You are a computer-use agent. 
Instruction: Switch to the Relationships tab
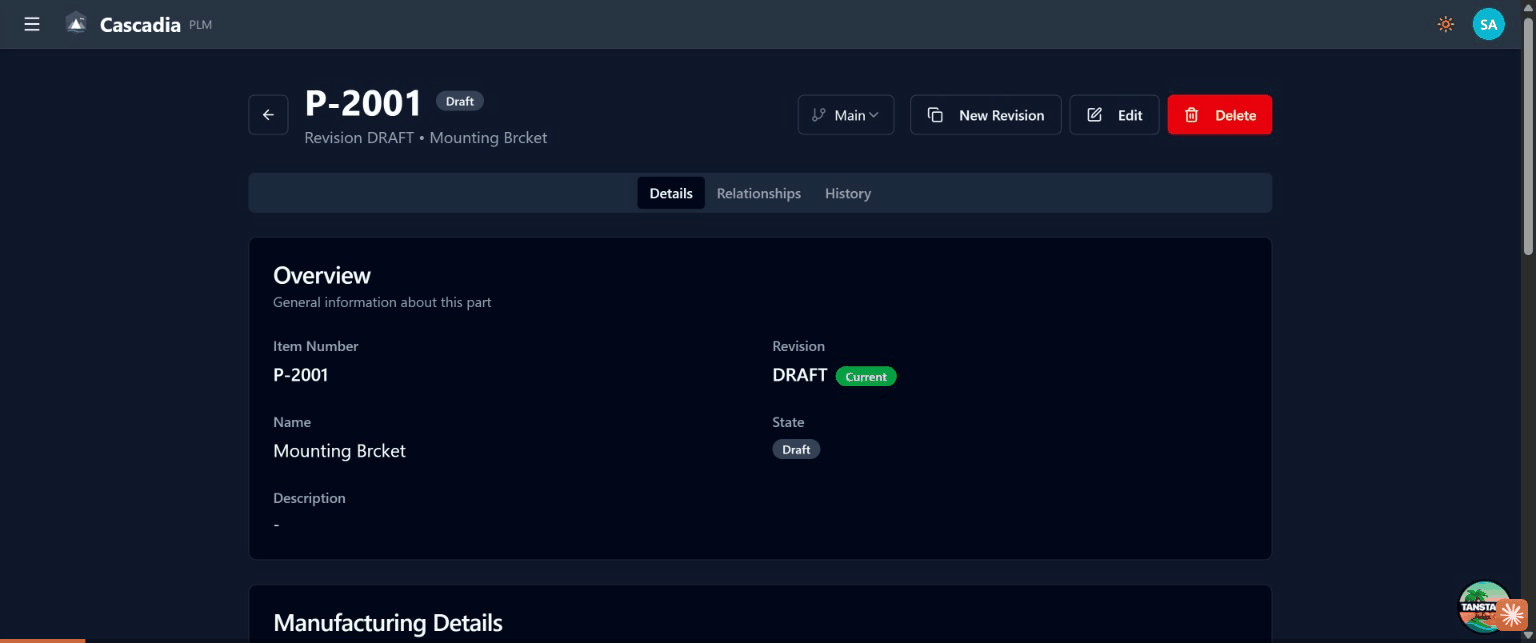coord(758,193)
